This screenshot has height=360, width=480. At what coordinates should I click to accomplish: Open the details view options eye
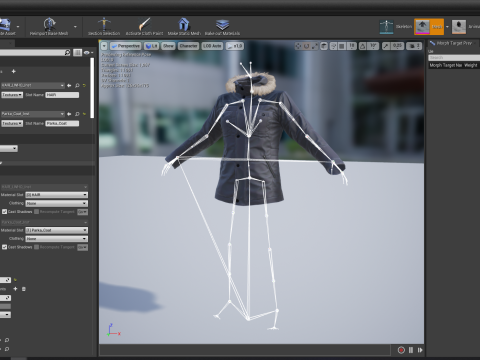pyautogui.click(x=88, y=53)
